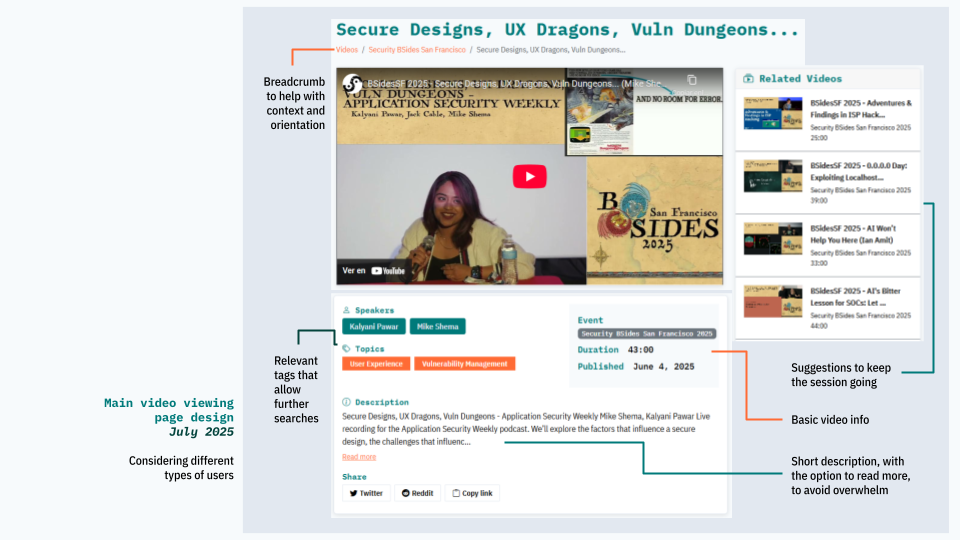Click the Published date June 4, 2025
Image resolution: width=960 pixels, height=540 pixels.
(664, 366)
